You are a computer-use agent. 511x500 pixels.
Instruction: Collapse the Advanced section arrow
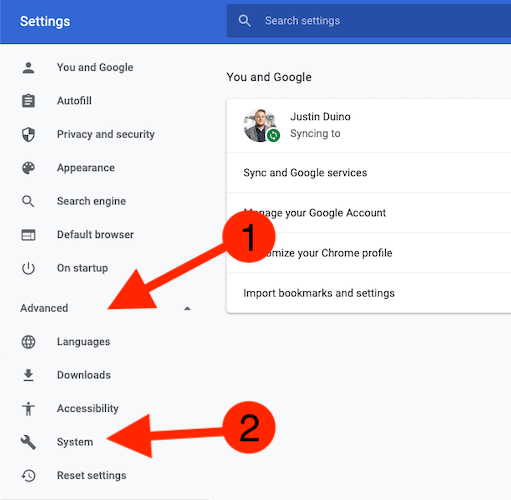point(187,308)
